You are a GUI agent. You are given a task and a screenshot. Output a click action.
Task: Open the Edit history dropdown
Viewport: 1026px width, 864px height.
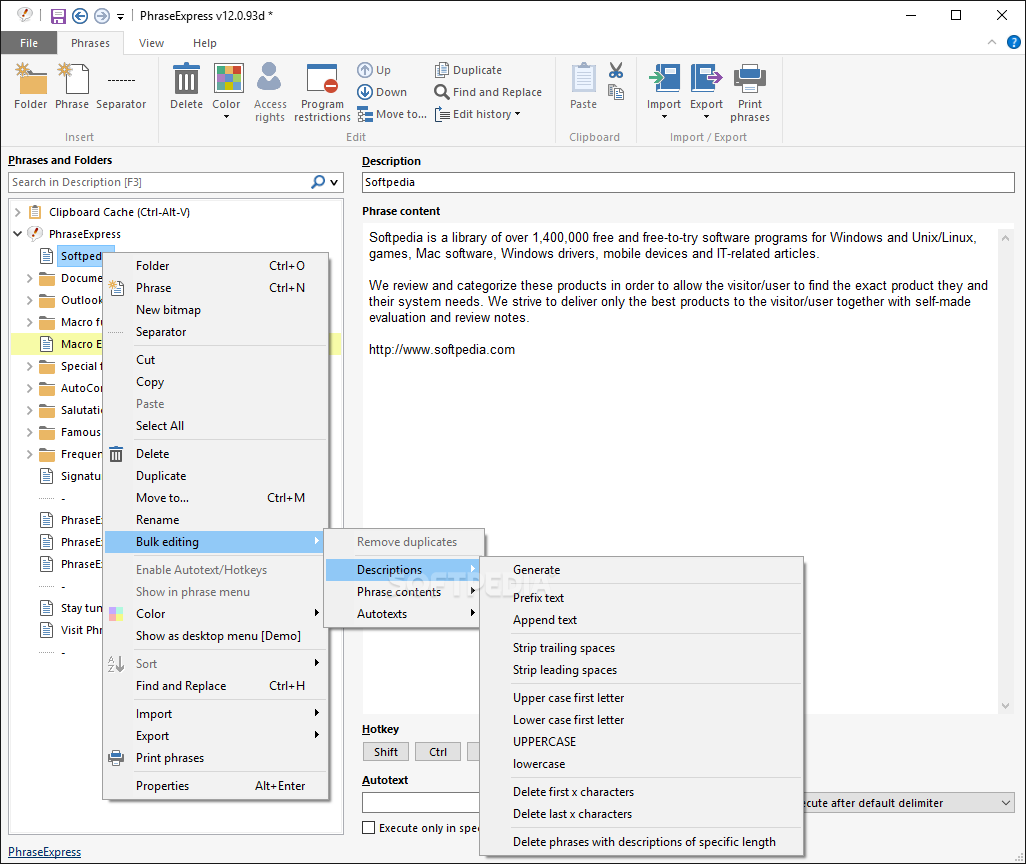click(x=478, y=114)
